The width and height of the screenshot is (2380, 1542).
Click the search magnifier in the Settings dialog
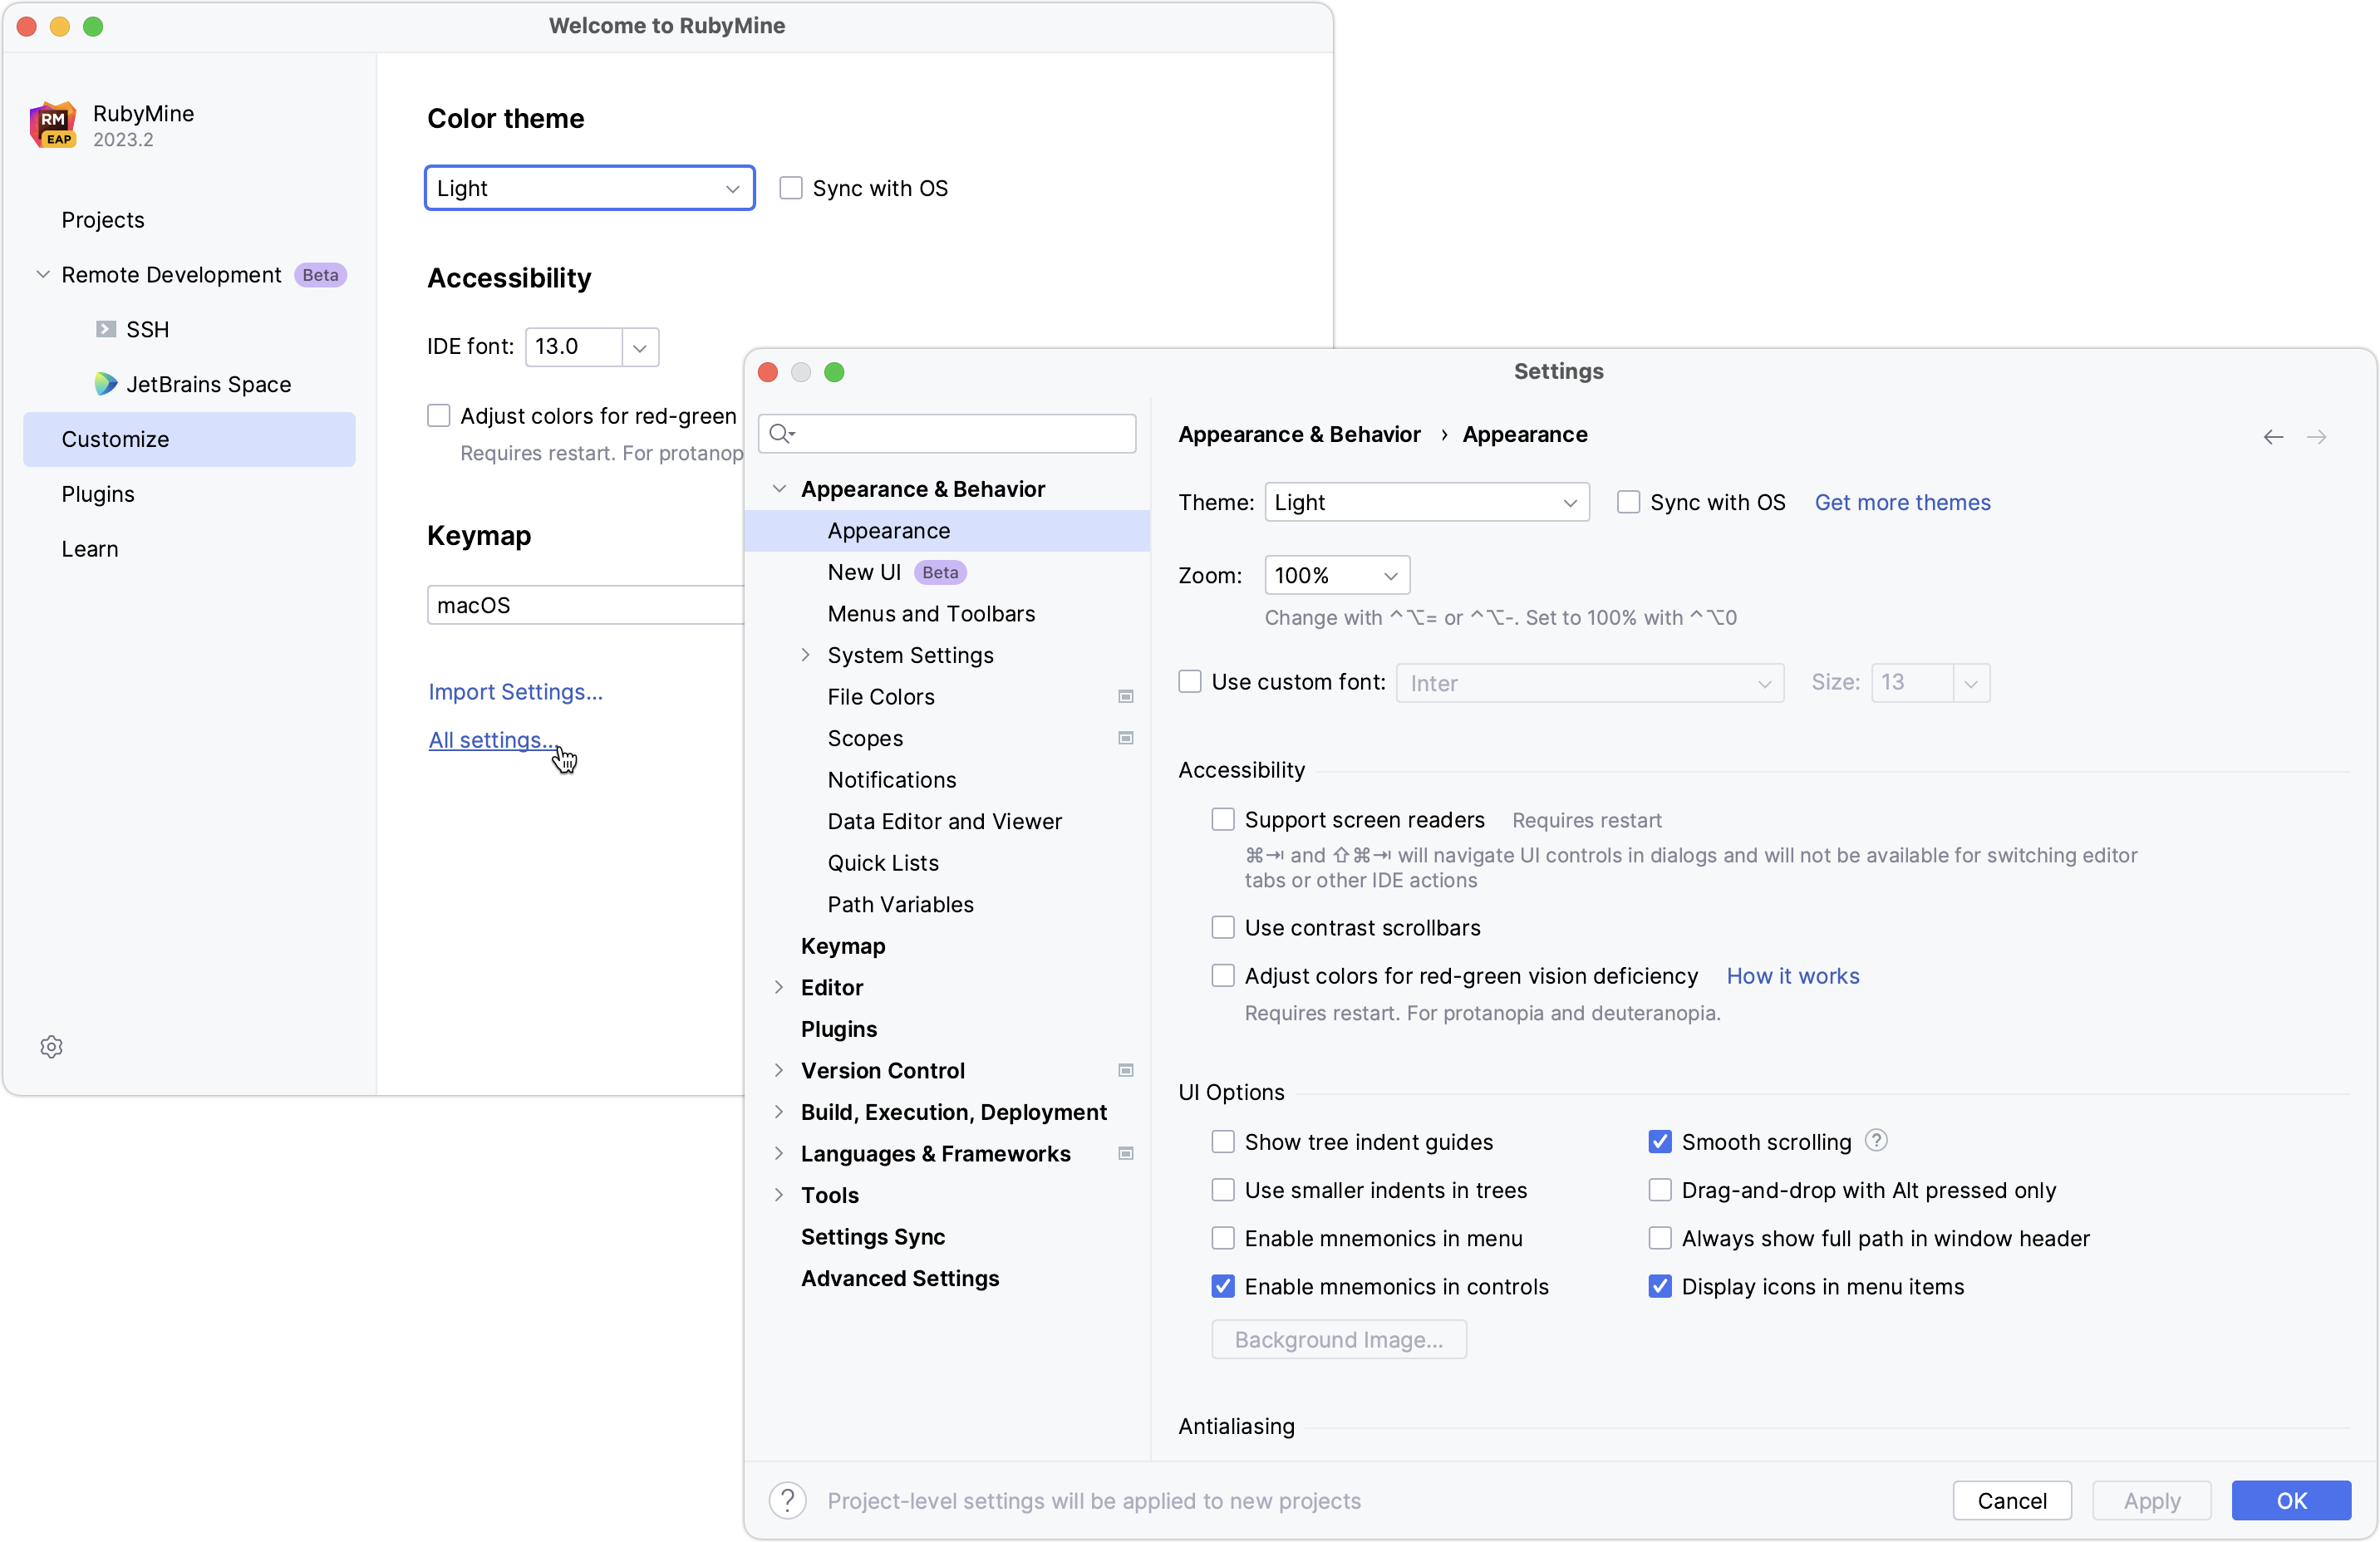[x=781, y=434]
